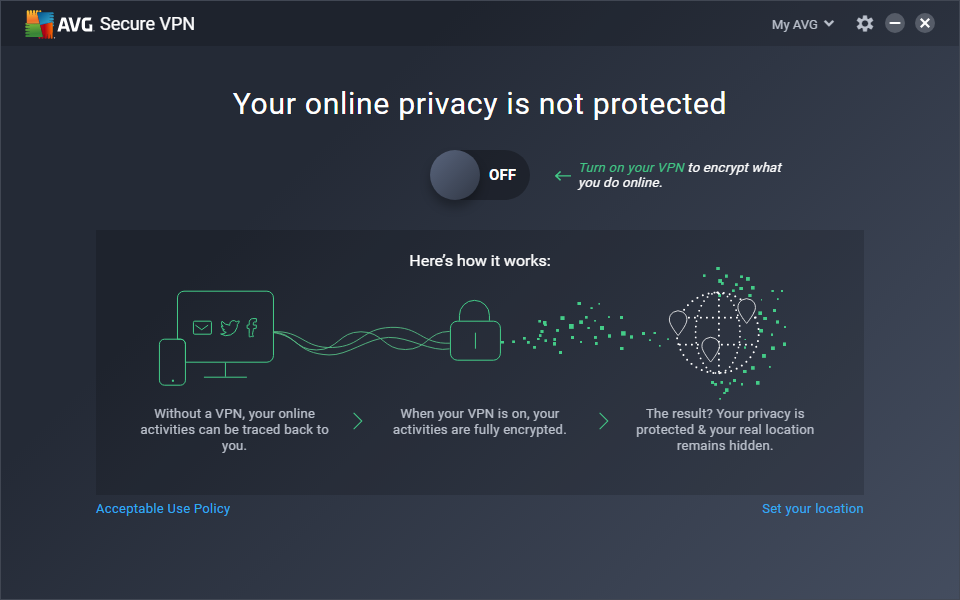Click the arrow after the second step text
The height and width of the screenshot is (600, 960).
point(603,421)
